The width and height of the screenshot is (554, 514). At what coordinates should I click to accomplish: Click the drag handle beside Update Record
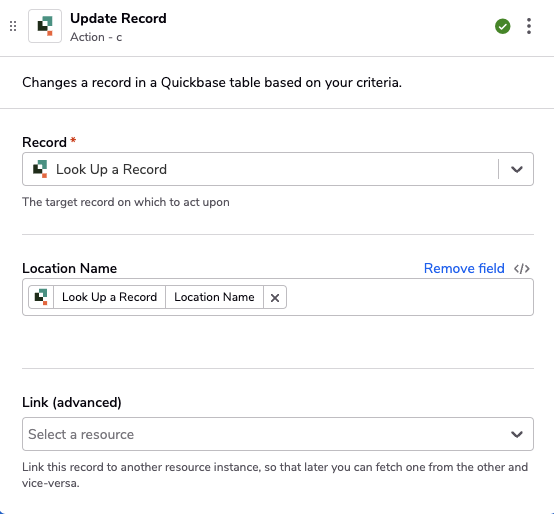point(13,26)
